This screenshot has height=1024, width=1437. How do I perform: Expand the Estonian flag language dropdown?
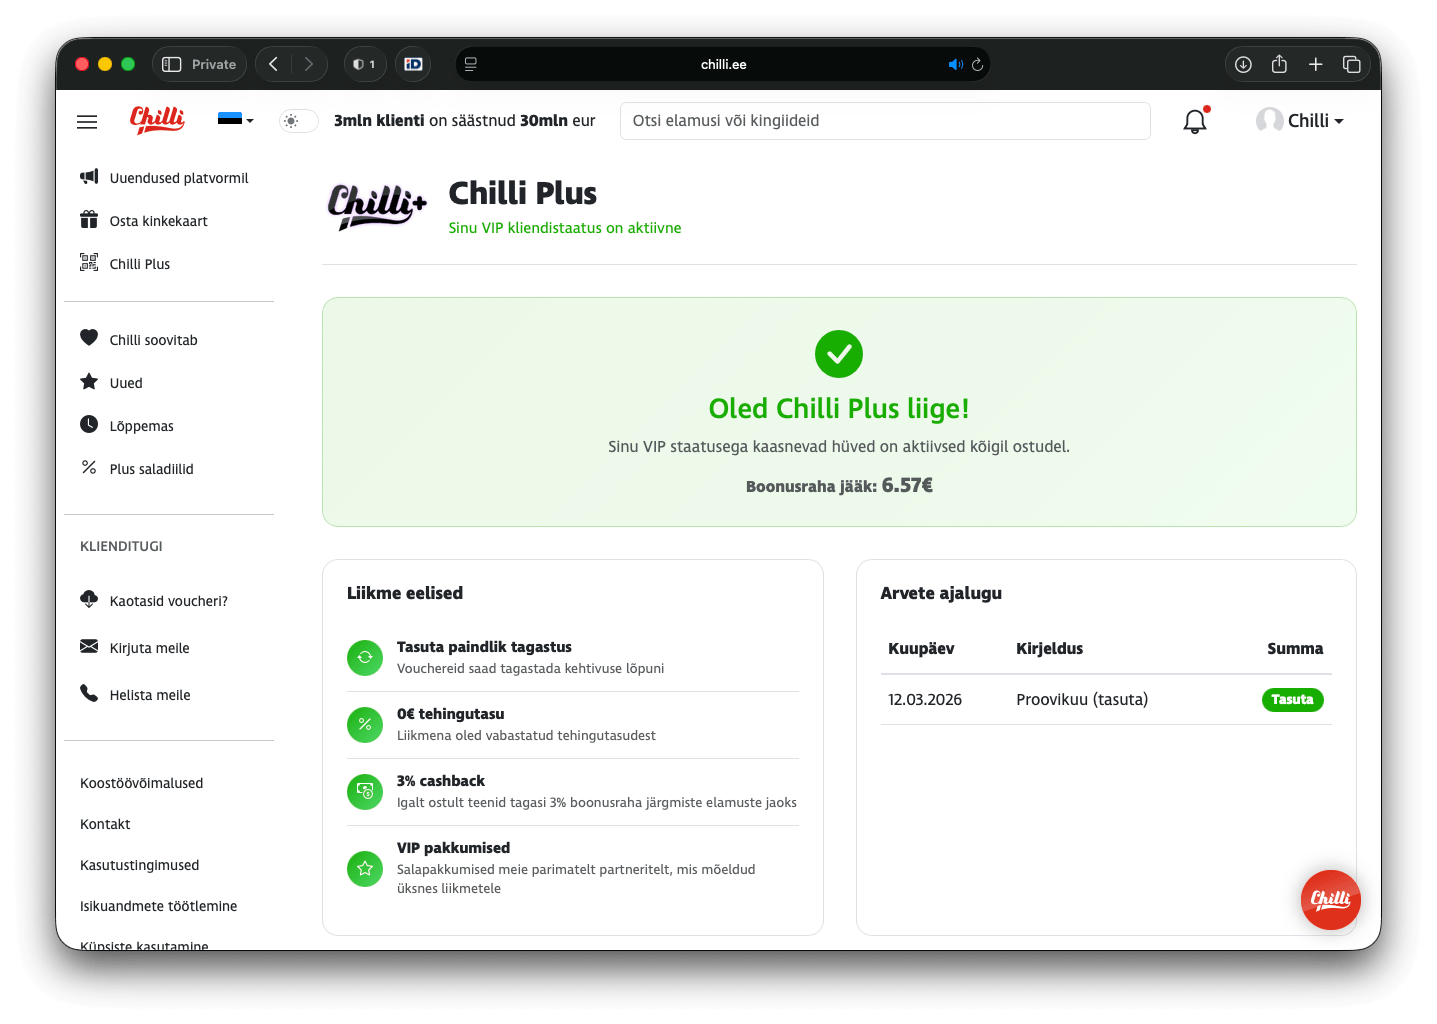coord(235,119)
